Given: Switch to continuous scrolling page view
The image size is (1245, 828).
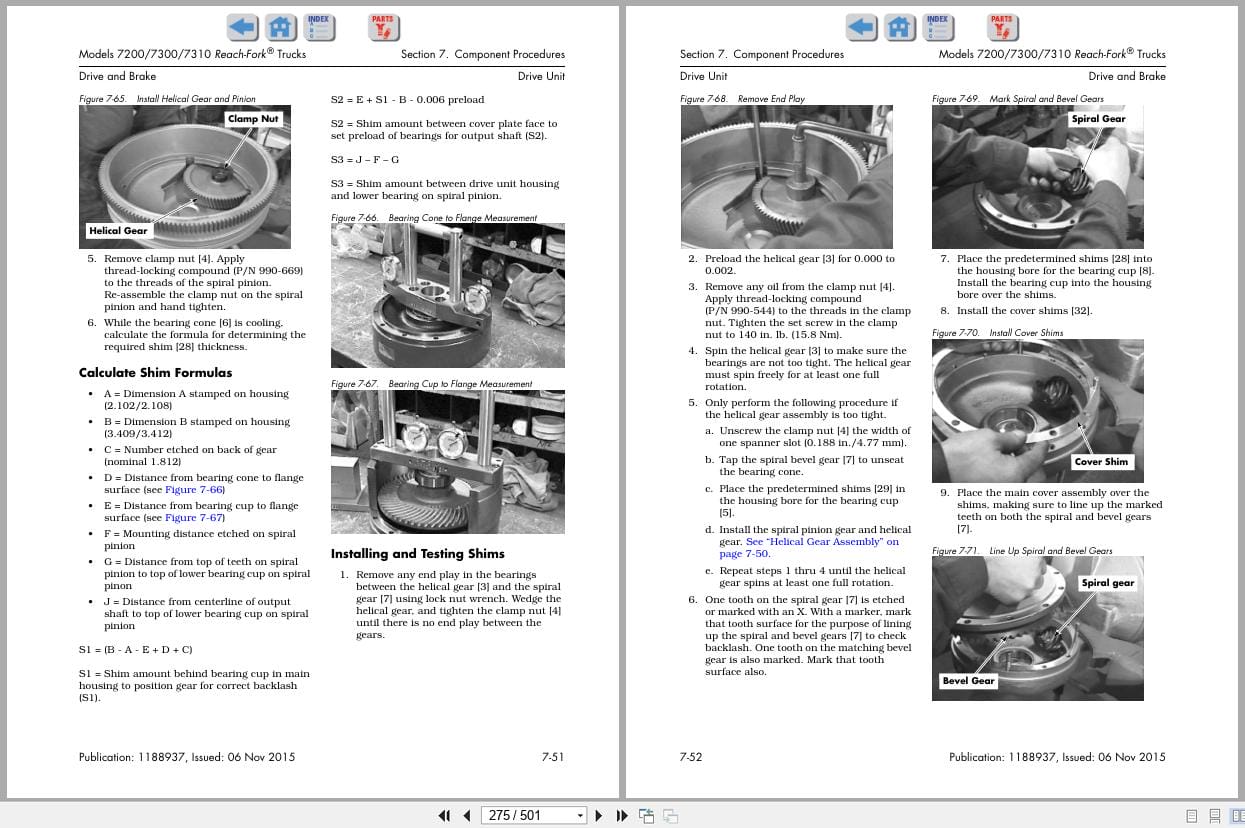Looking at the screenshot, I should point(1214,816).
